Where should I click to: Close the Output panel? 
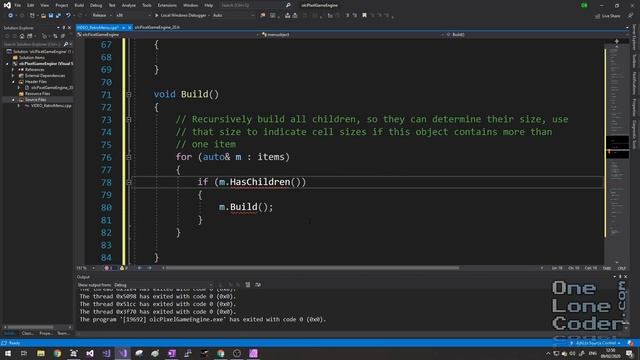tap(626, 277)
